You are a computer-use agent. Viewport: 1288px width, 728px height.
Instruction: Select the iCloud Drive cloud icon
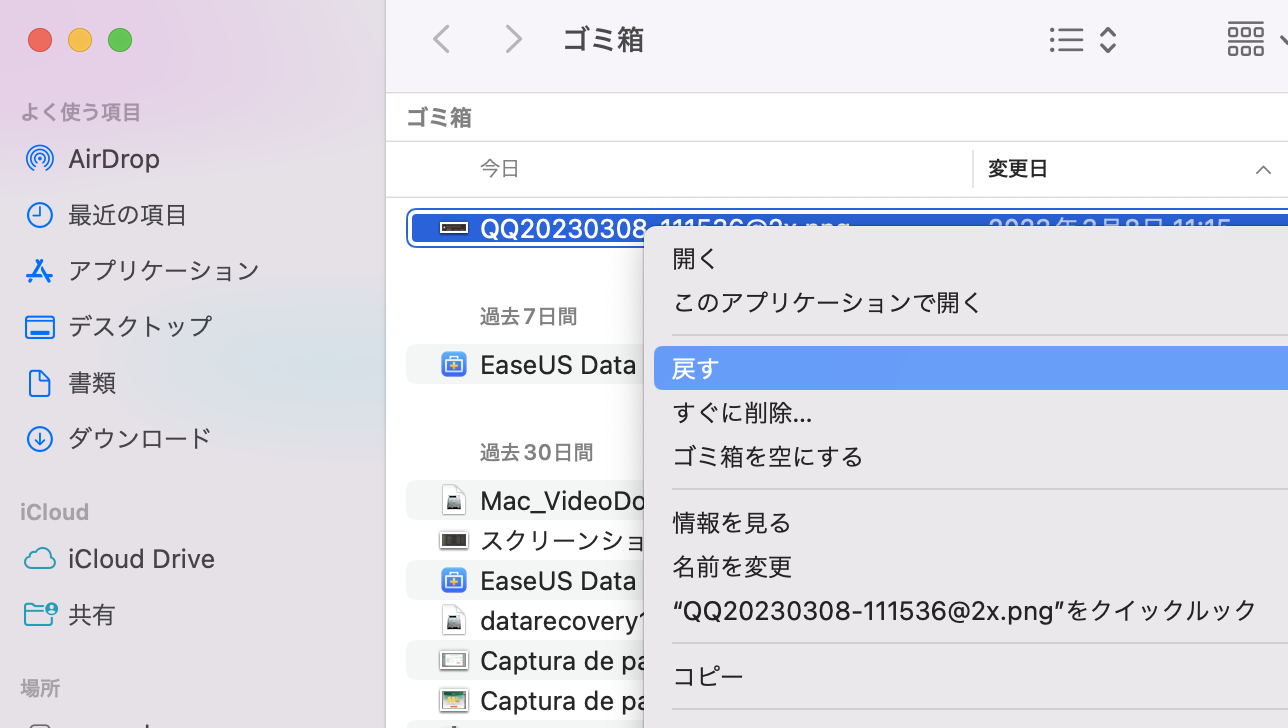pos(40,558)
